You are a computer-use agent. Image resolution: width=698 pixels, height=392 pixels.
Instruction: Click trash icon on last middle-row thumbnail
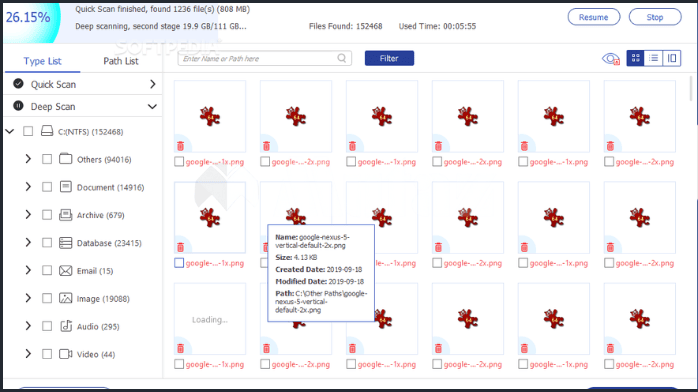click(x=610, y=247)
